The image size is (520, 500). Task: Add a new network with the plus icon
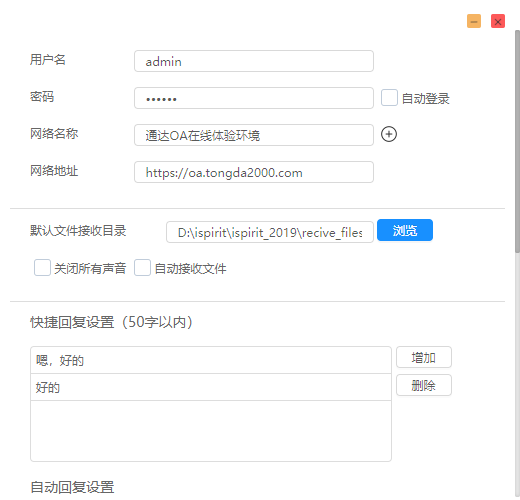[389, 134]
